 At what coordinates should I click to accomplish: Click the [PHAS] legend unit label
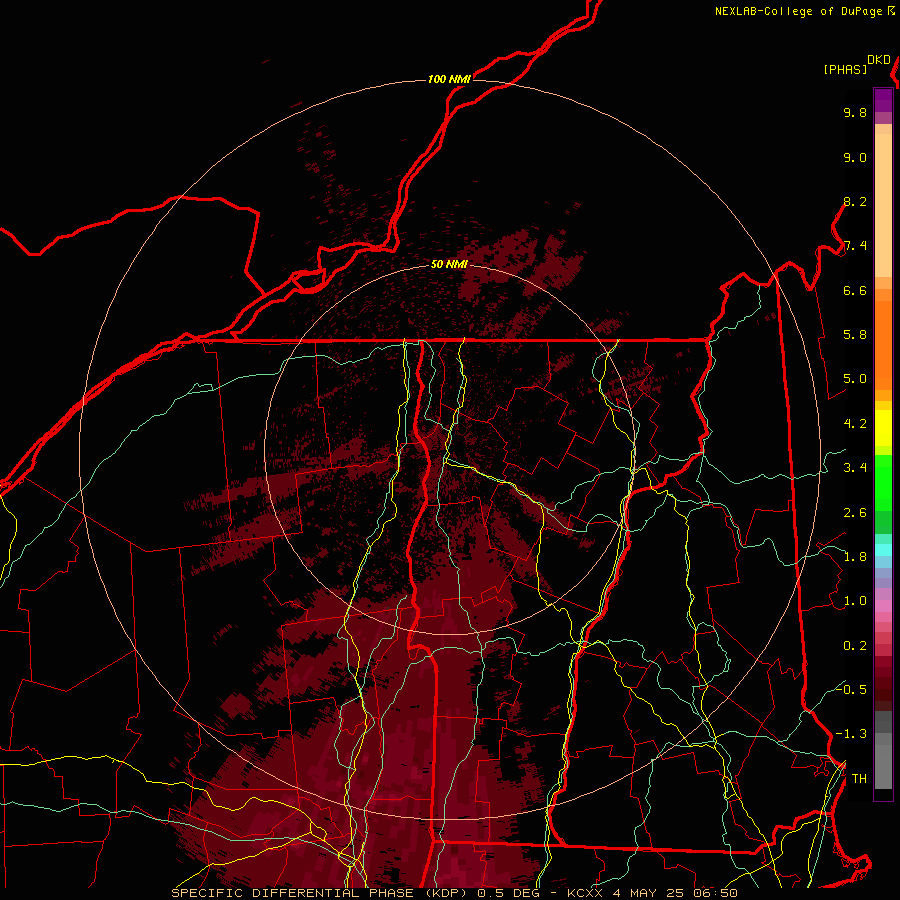coord(845,70)
